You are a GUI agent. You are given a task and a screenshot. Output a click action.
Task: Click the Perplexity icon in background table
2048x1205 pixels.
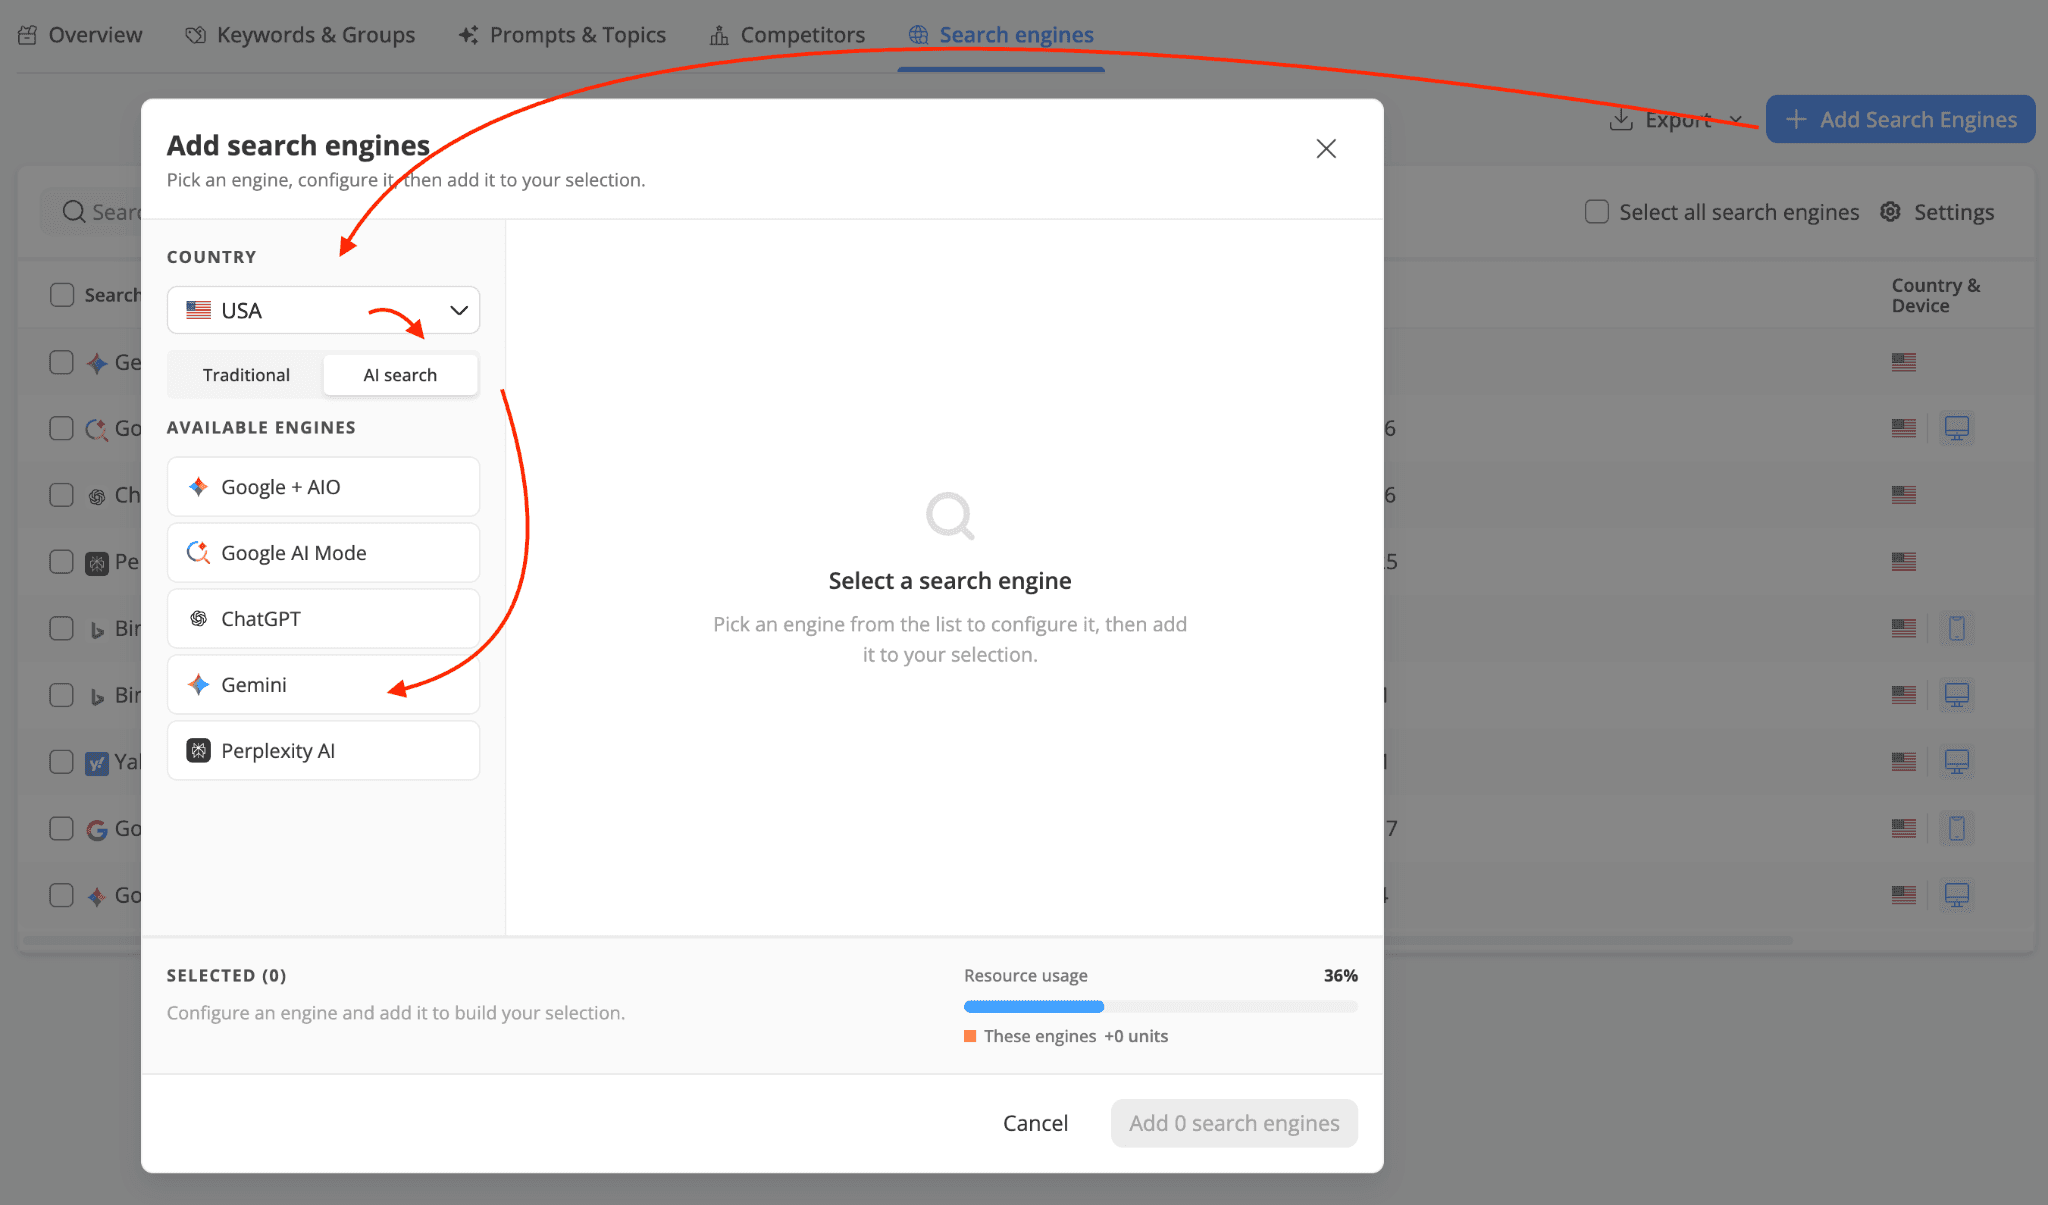97,564
